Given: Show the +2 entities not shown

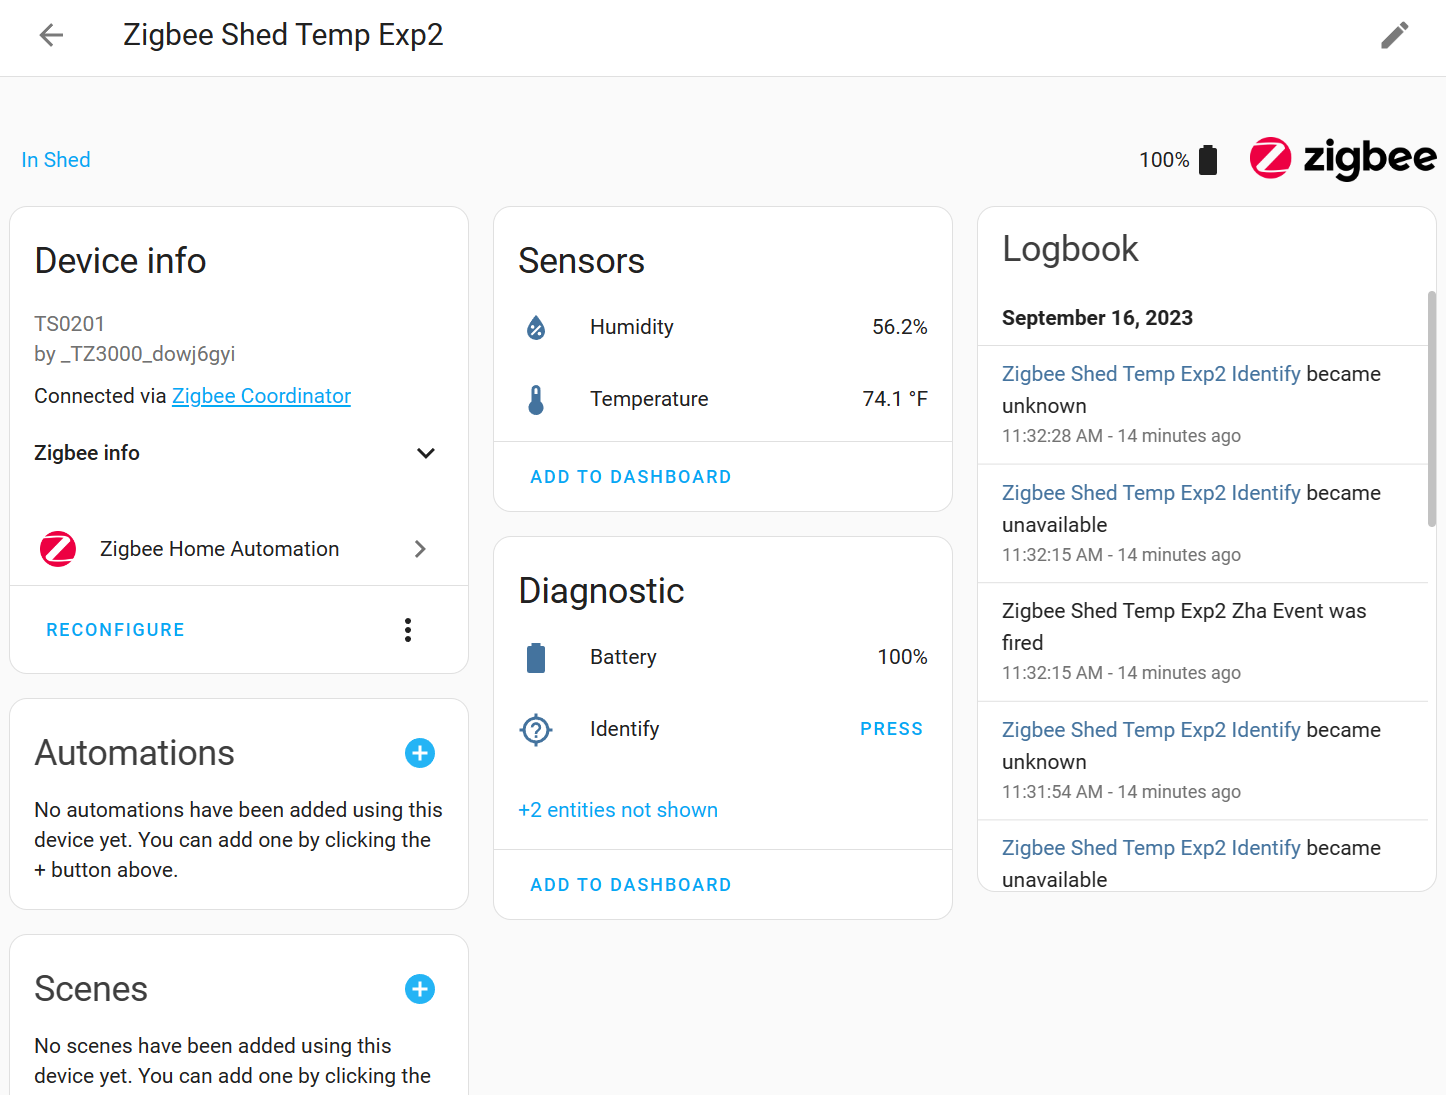Looking at the screenshot, I should (x=617, y=810).
